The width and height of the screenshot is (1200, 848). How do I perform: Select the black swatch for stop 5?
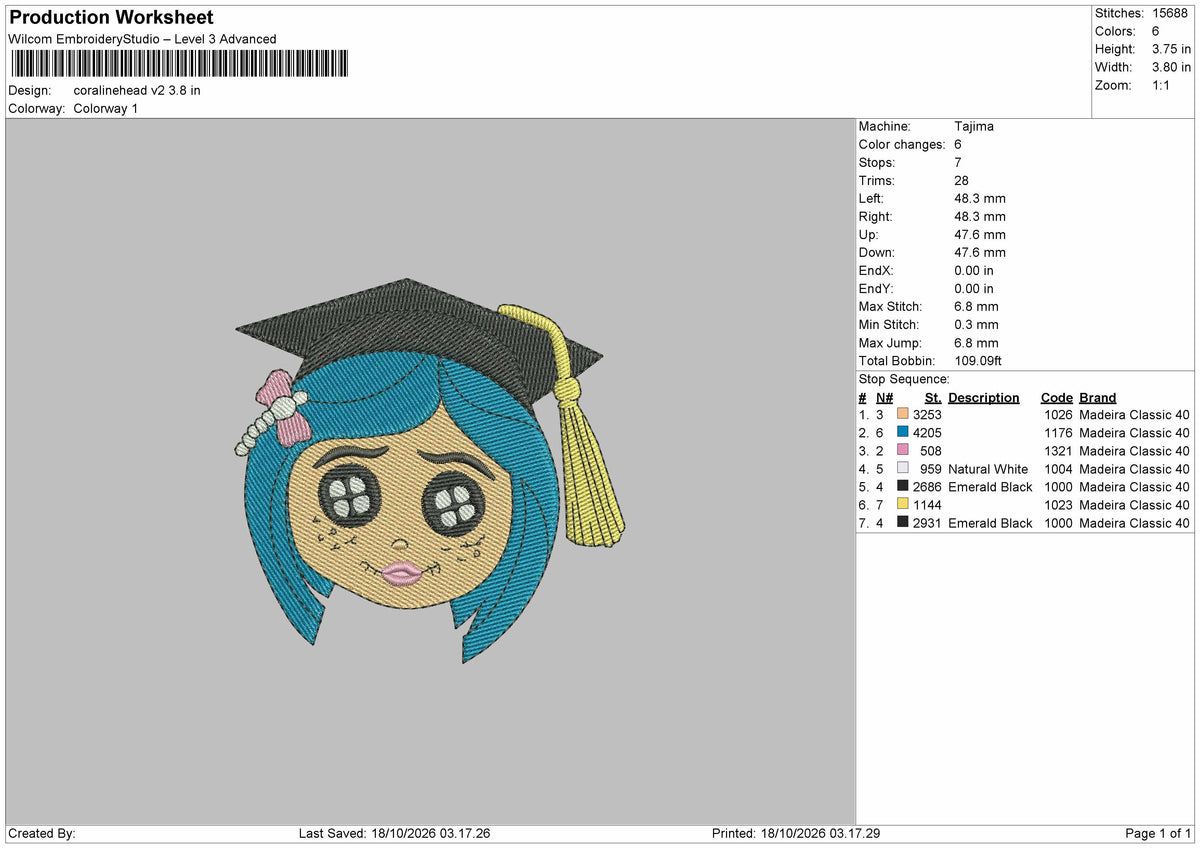click(903, 487)
